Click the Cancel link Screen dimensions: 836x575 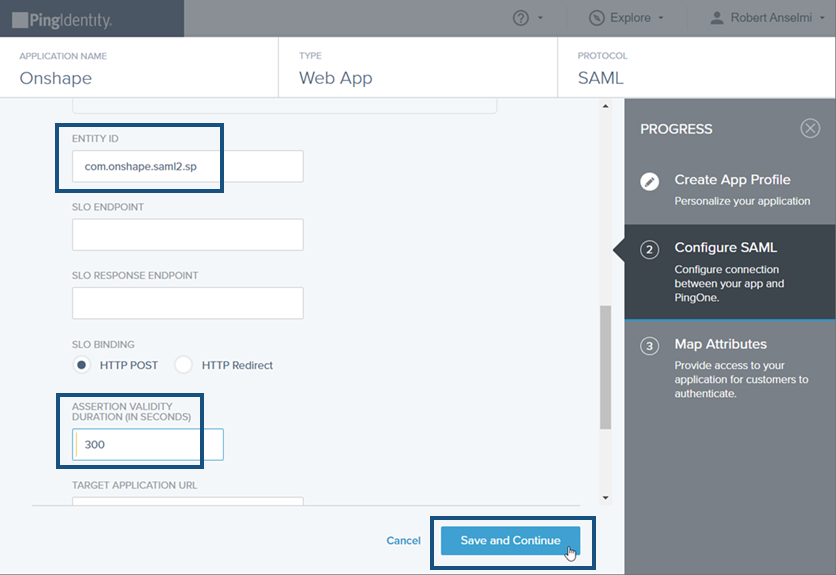click(x=403, y=541)
